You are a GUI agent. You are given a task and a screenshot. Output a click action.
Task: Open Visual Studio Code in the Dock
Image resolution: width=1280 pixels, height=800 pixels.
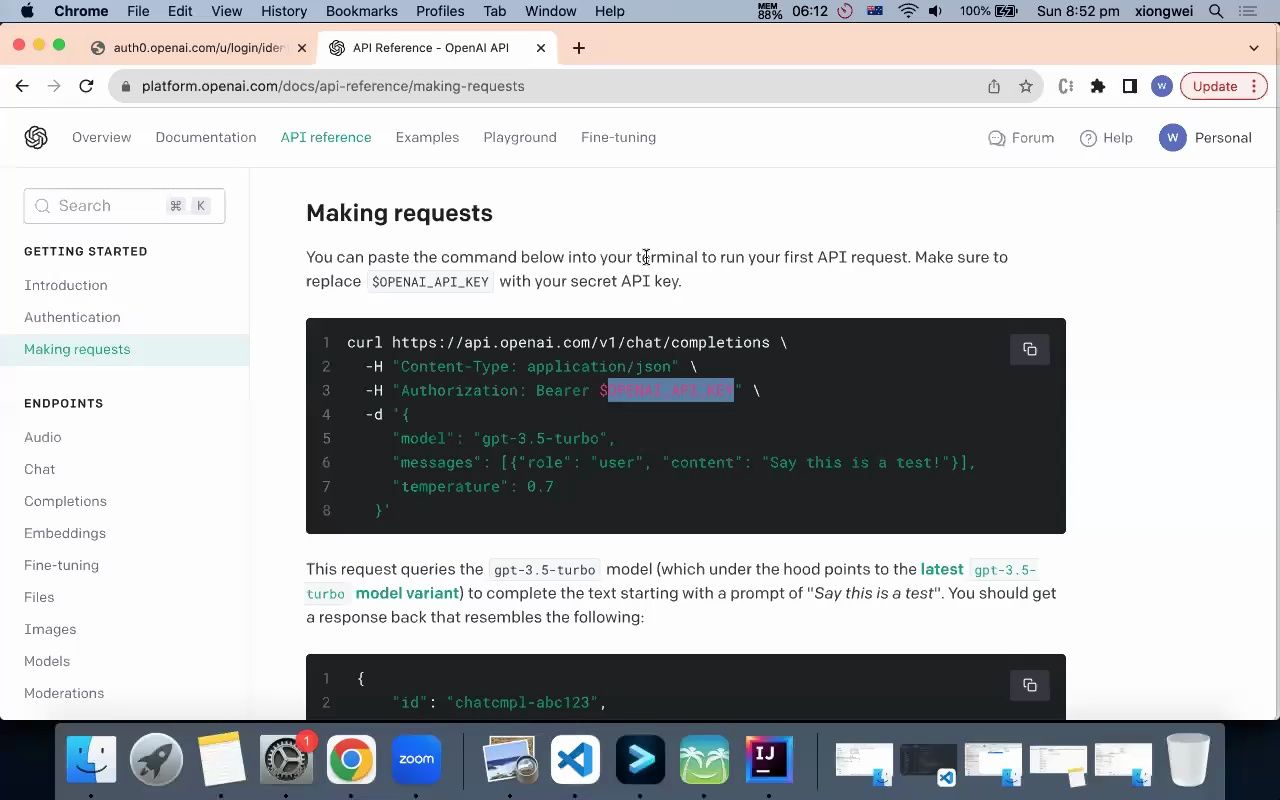575,760
